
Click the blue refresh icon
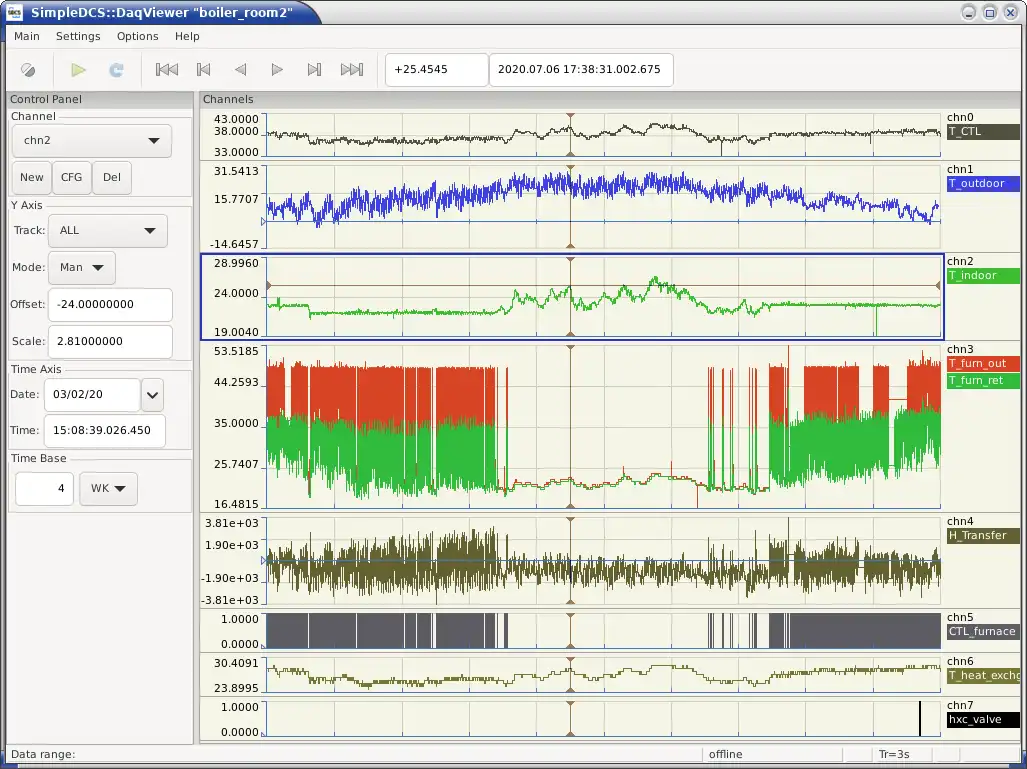(x=116, y=70)
